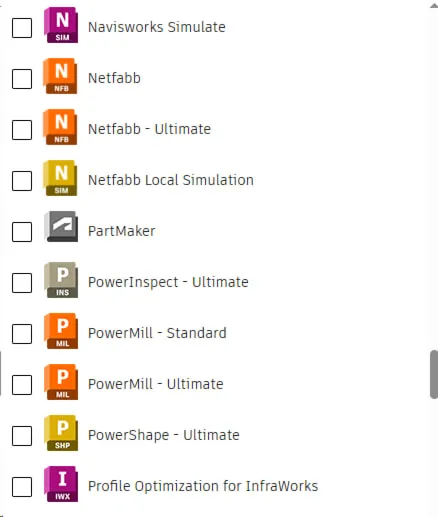Image resolution: width=438 pixels, height=517 pixels.
Task: Check Profile Optimization for InfraWorks box
Action: pyautogui.click(x=22, y=487)
